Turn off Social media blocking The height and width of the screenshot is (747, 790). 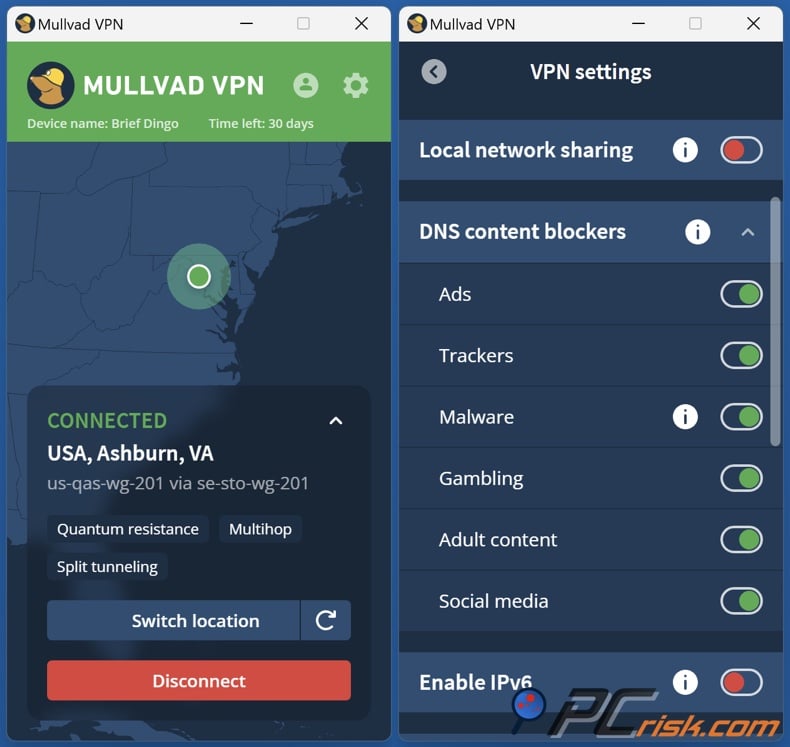tap(741, 601)
